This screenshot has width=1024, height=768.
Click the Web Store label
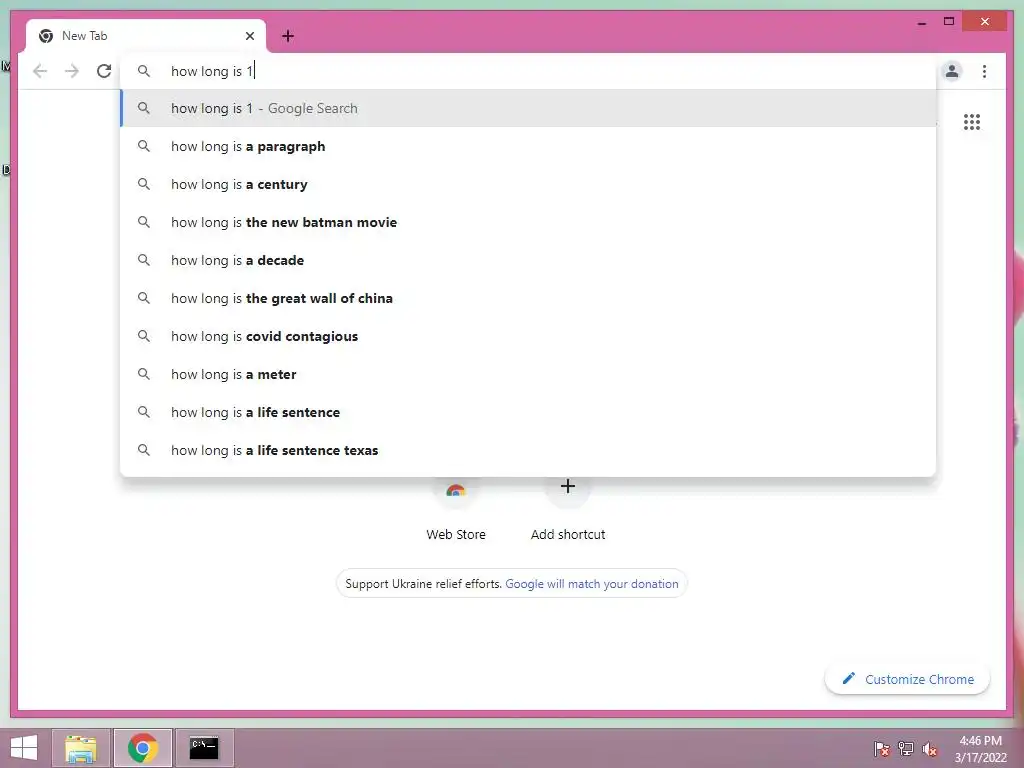pyautogui.click(x=456, y=534)
